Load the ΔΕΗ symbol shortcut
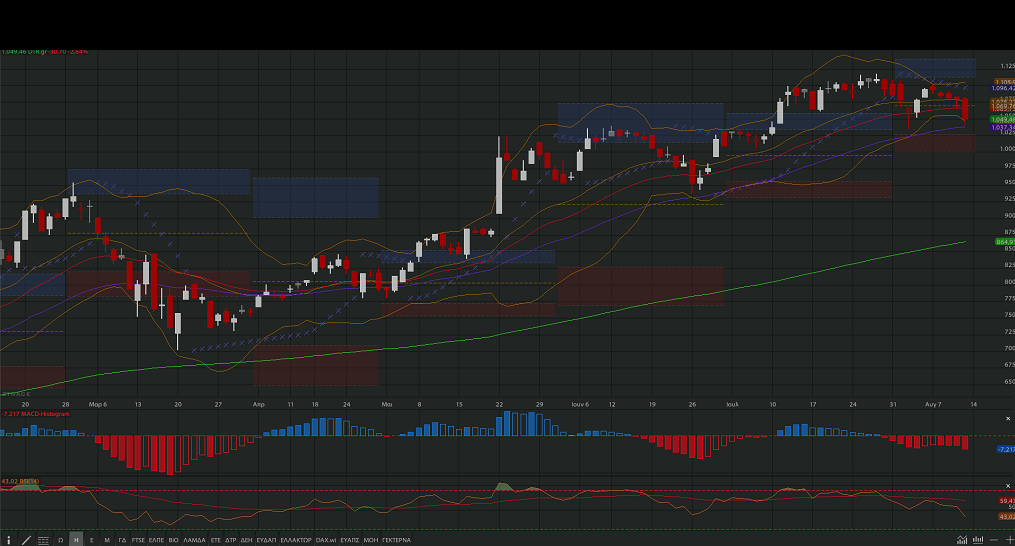The width and height of the screenshot is (1015, 546). coord(246,540)
